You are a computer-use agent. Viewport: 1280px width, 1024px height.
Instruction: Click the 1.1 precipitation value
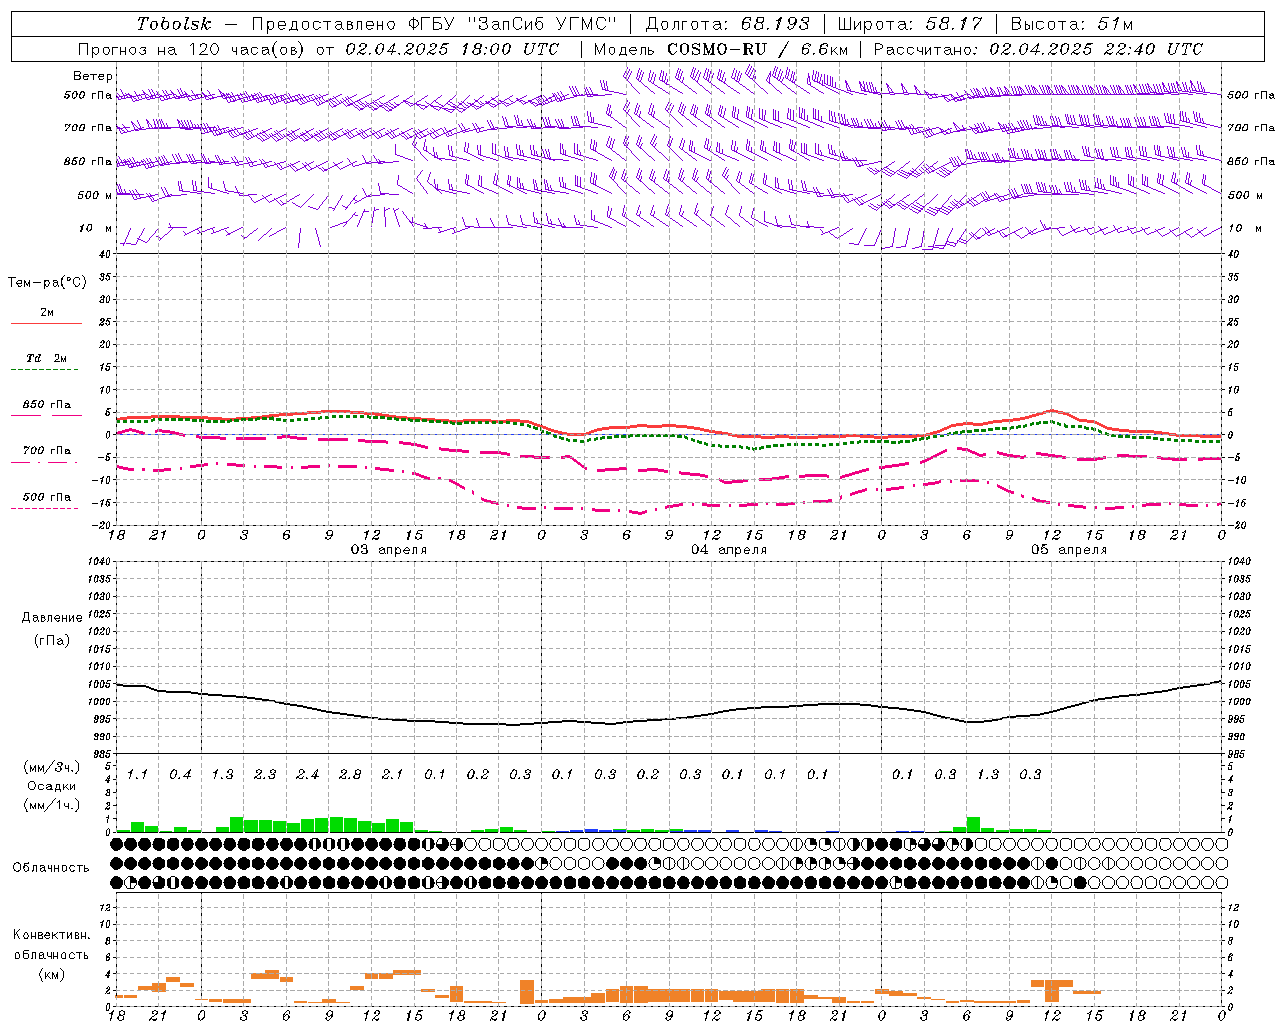coord(137,774)
